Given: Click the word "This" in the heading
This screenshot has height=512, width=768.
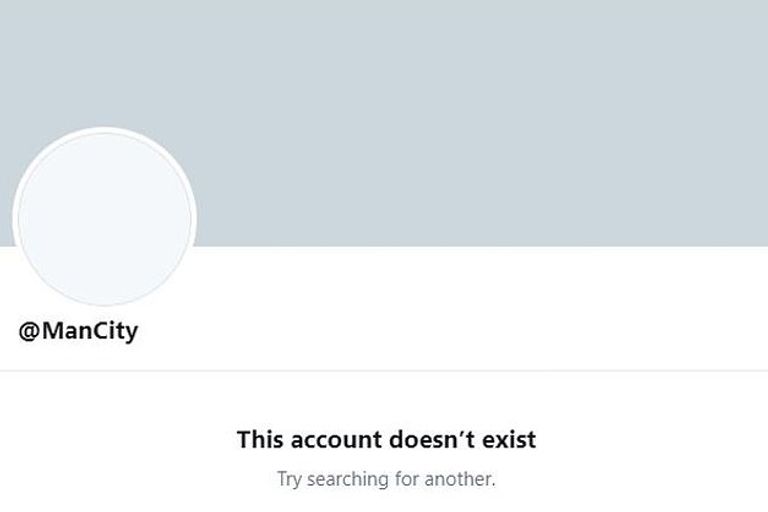Looking at the screenshot, I should [260, 439].
